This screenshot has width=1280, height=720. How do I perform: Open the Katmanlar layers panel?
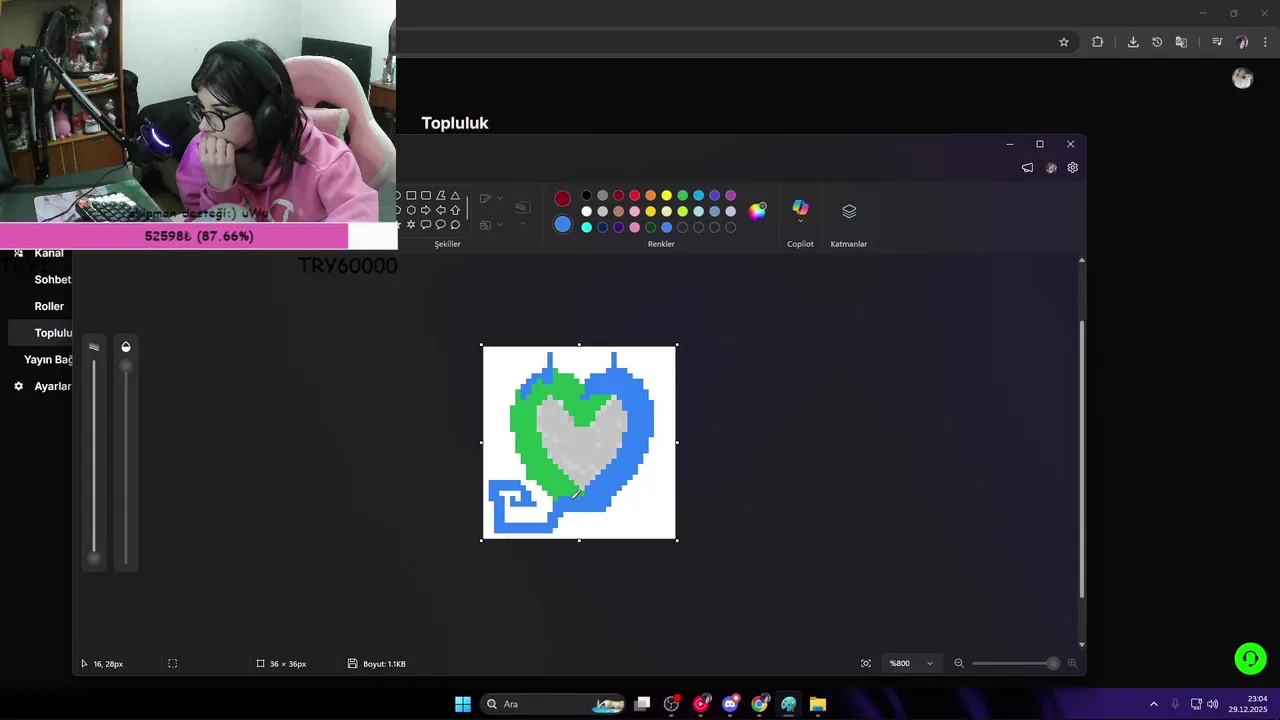pyautogui.click(x=849, y=211)
